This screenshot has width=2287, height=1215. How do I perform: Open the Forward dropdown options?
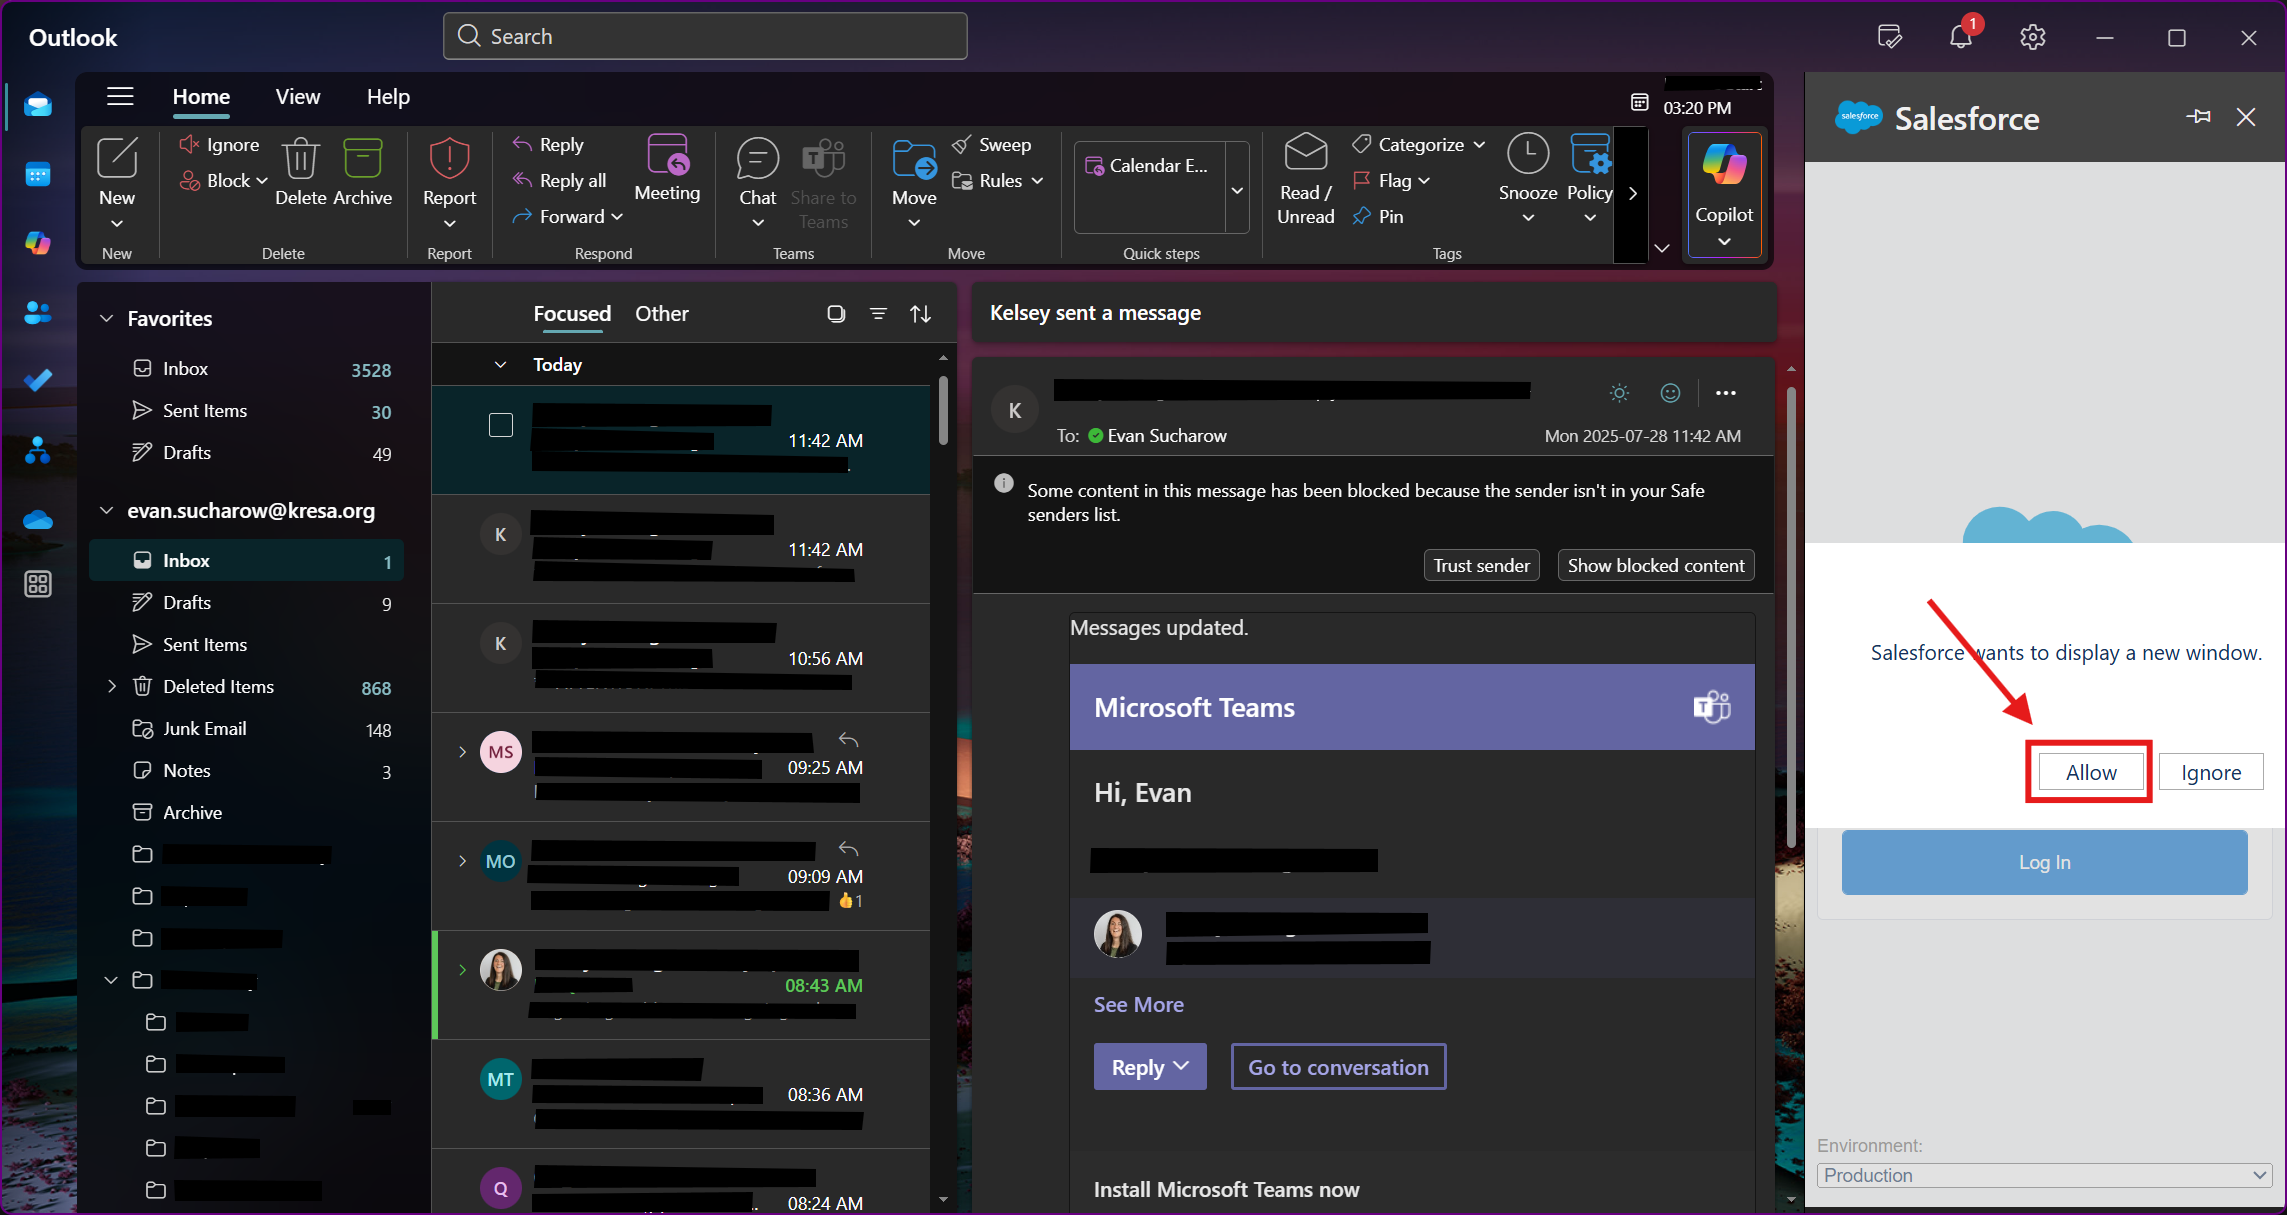pyautogui.click(x=617, y=217)
